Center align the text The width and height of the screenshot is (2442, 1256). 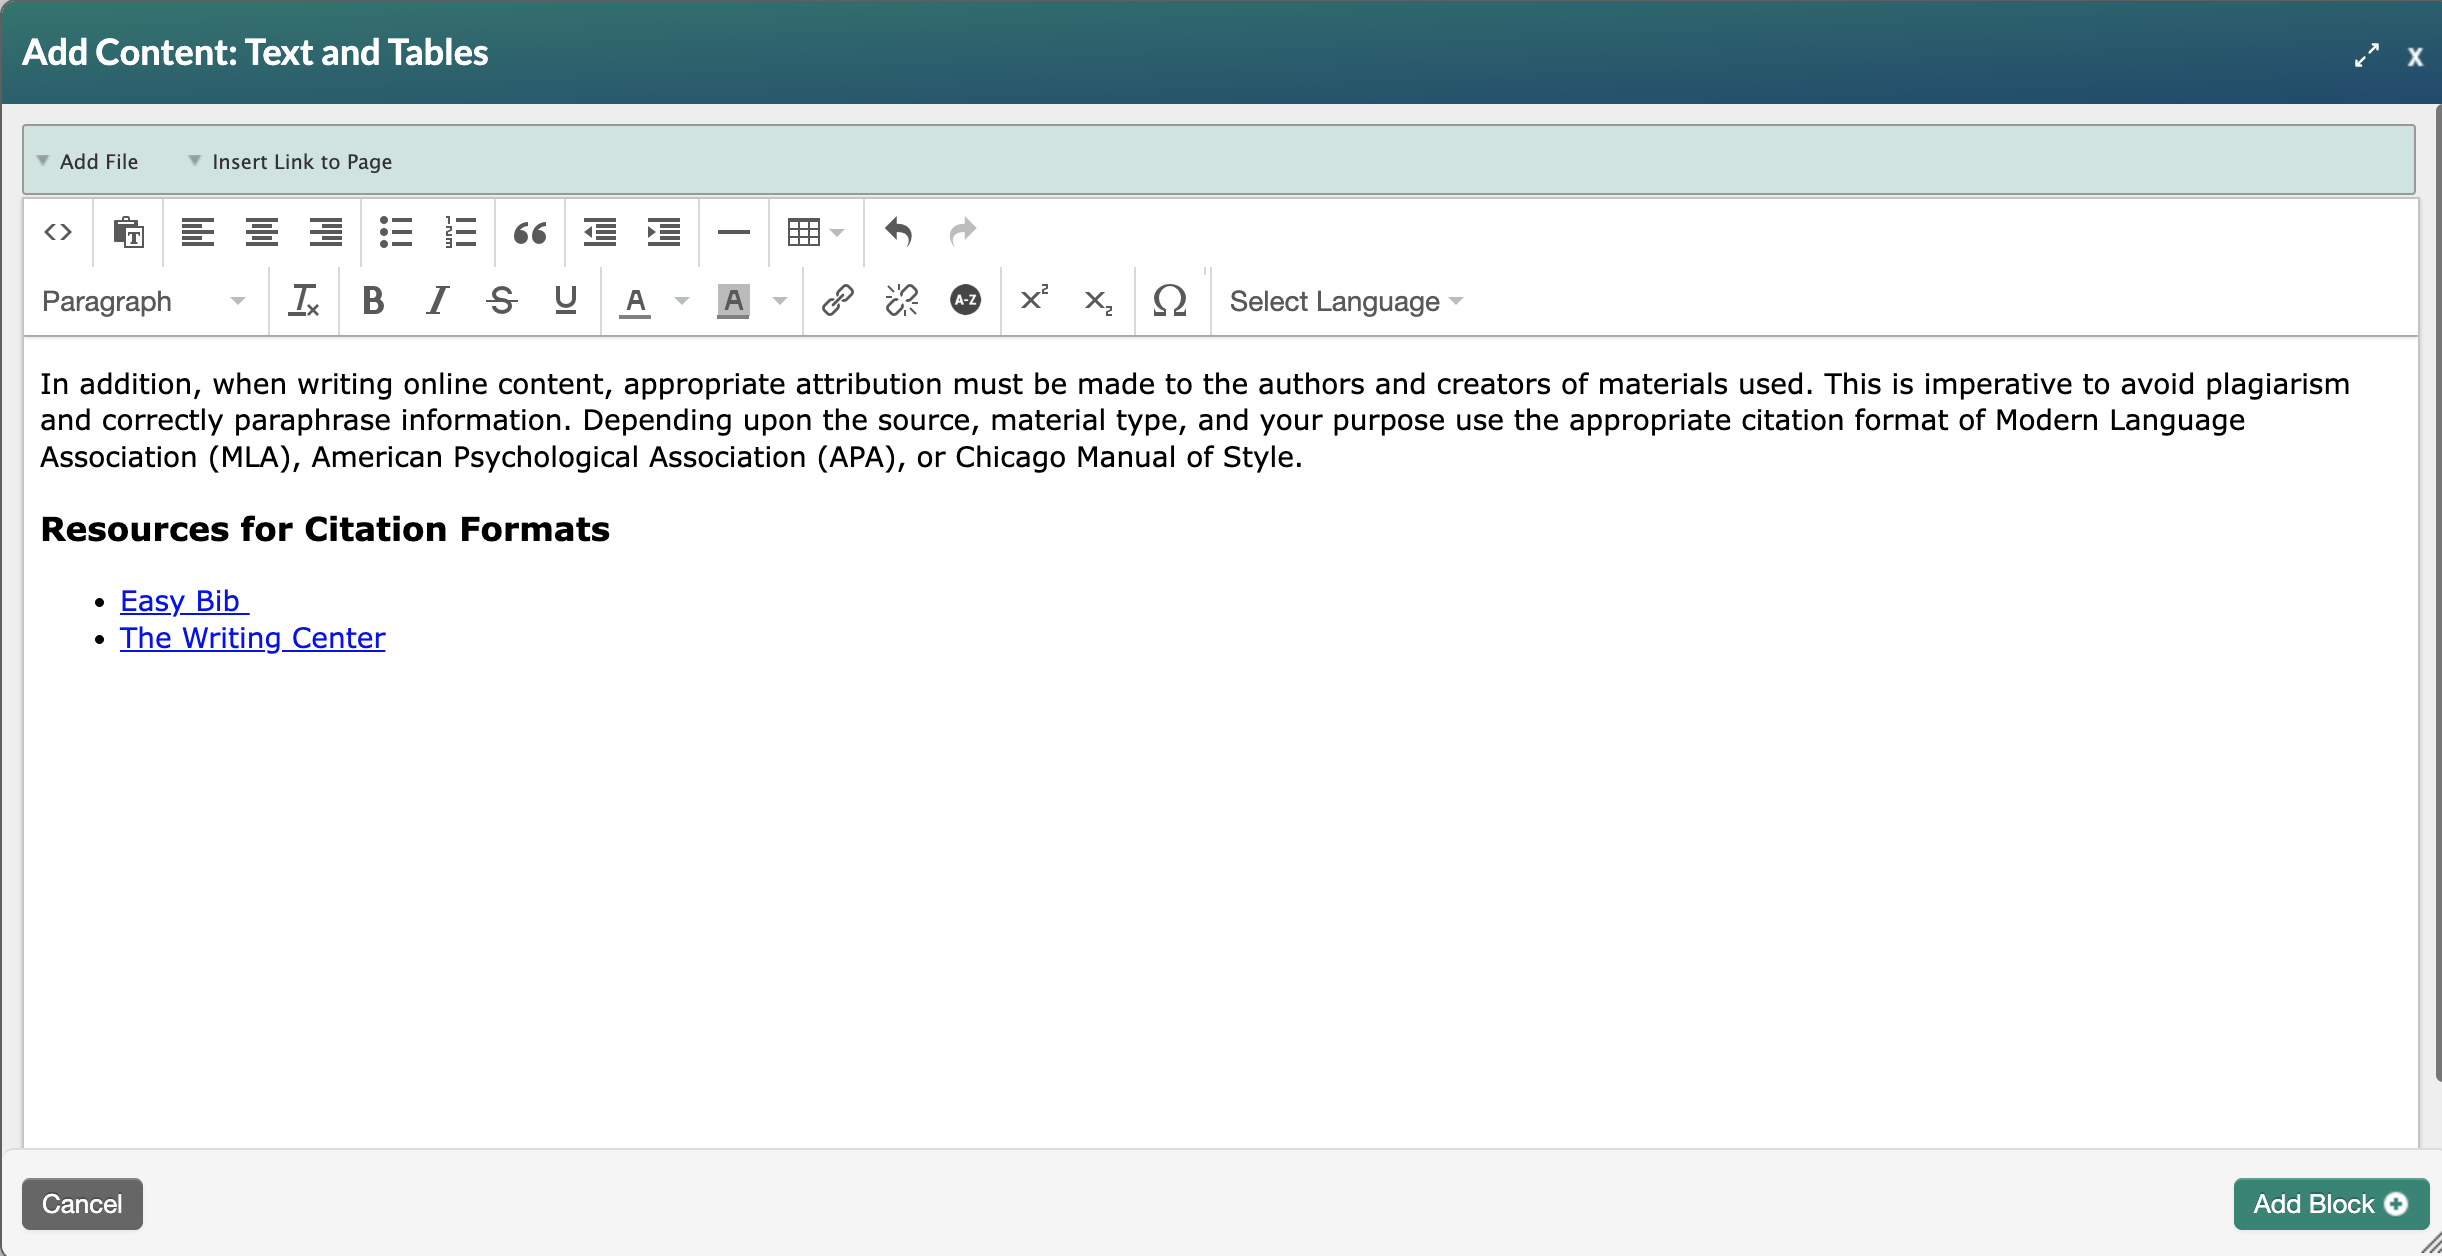click(x=262, y=233)
